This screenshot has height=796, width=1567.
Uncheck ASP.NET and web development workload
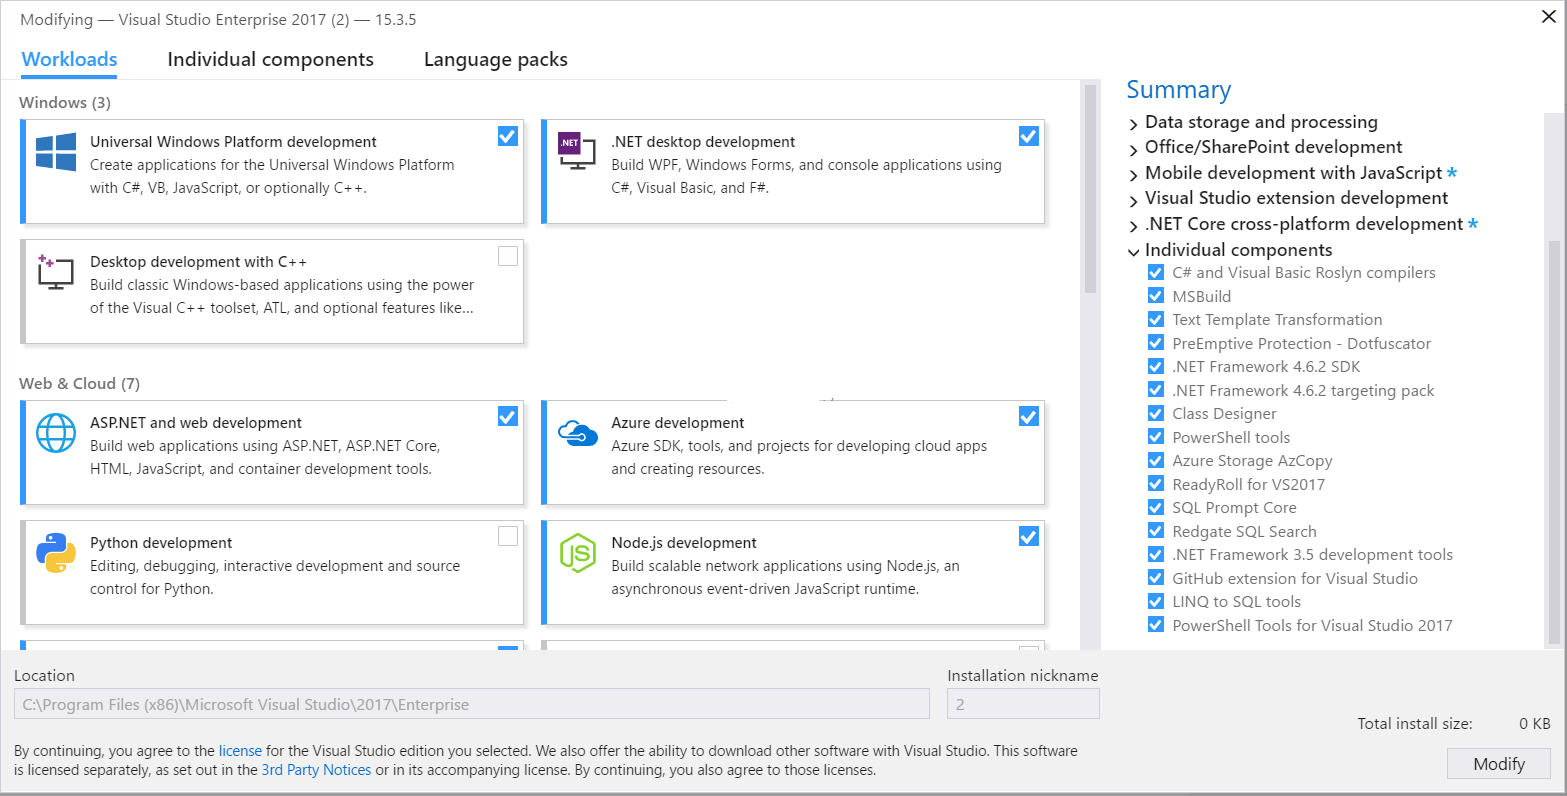click(x=508, y=417)
